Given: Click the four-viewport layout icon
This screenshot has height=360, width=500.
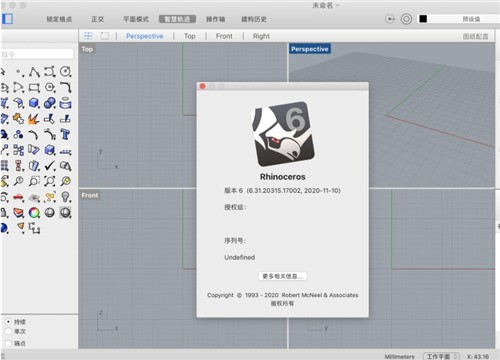Looking at the screenshot, I should (x=88, y=36).
